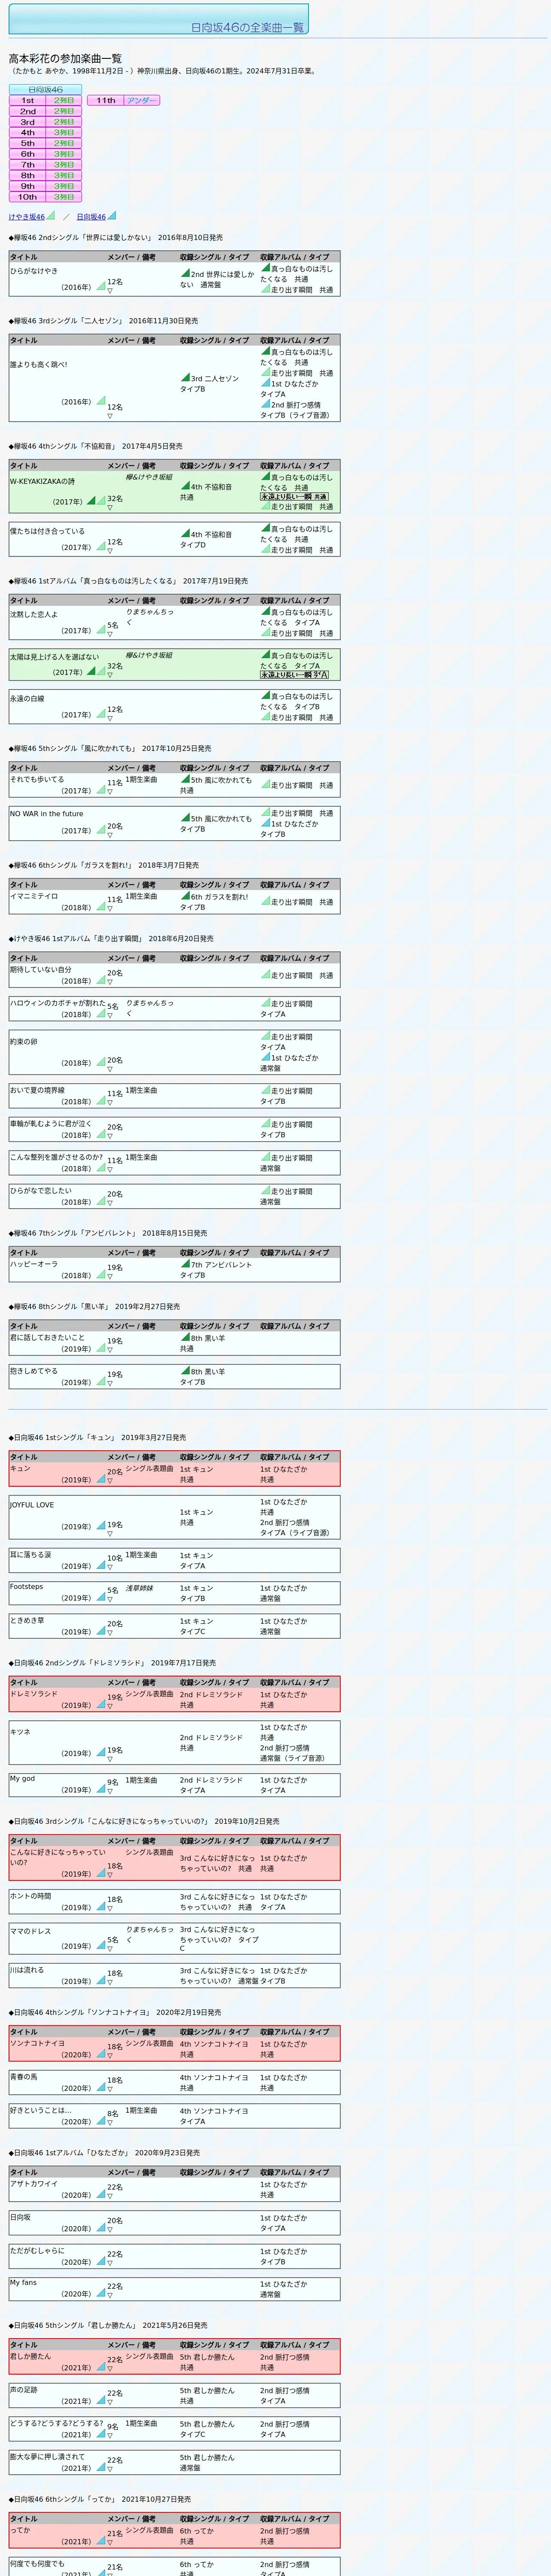Click green triangle icon beside ひらがなけやき (2016年)

pos(101,286)
